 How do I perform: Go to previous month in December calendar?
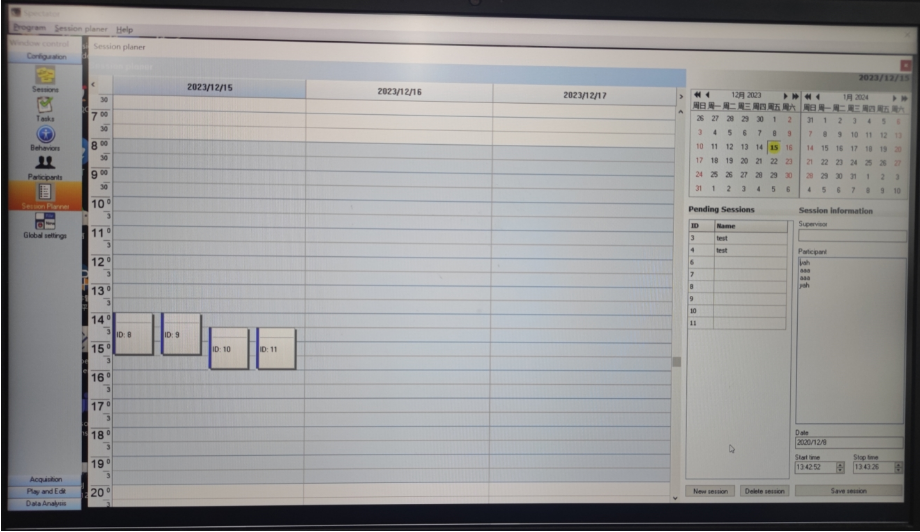coord(708,96)
